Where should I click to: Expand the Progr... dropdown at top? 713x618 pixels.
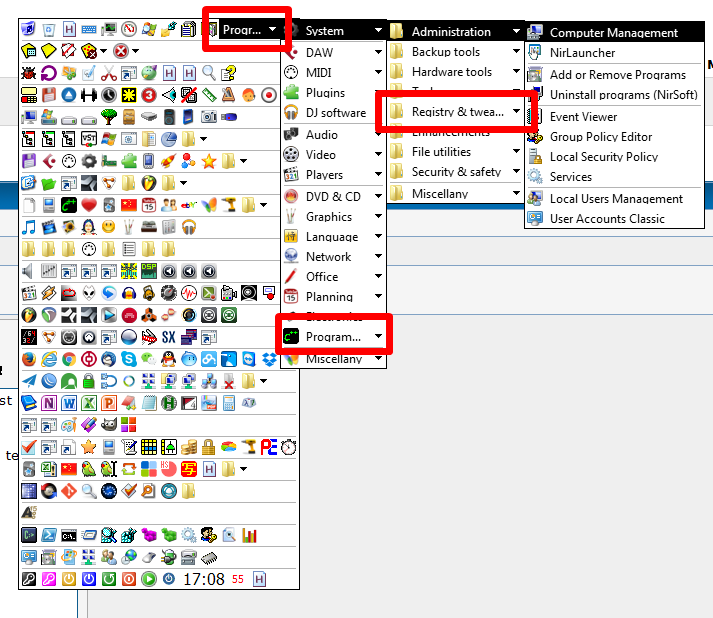coord(249,30)
